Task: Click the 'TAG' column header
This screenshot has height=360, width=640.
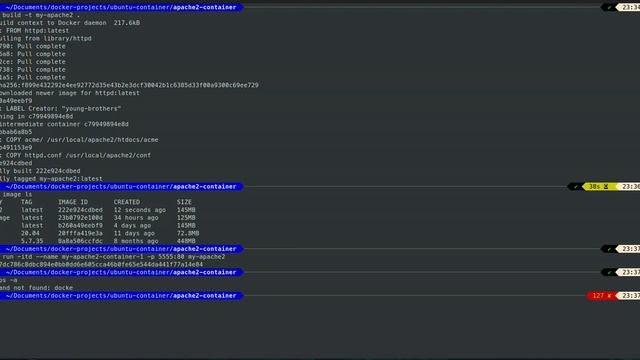Action: (x=27, y=202)
